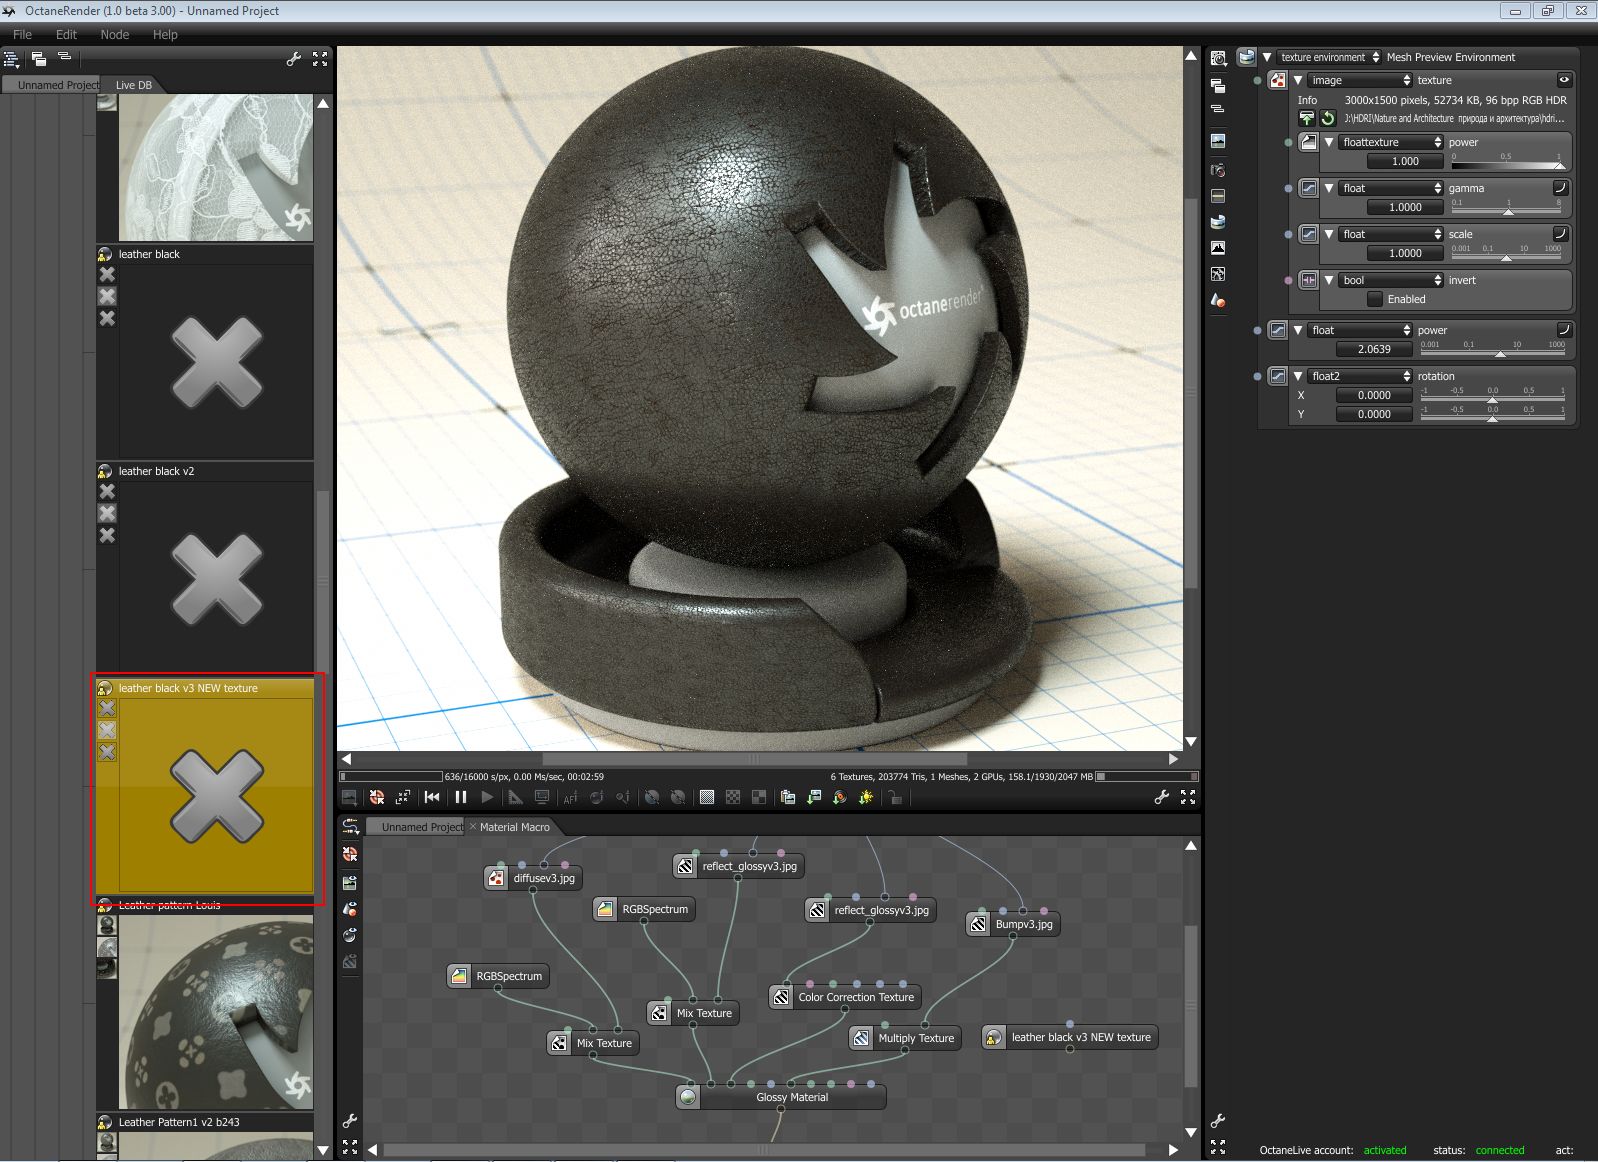Open node graph wrench settings
This screenshot has height=1162, width=1598.
click(350, 1121)
